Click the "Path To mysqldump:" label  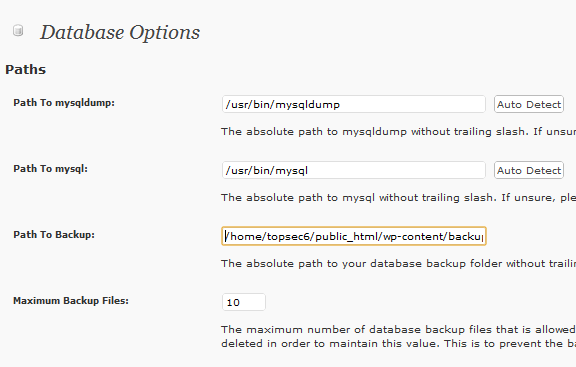(x=64, y=103)
